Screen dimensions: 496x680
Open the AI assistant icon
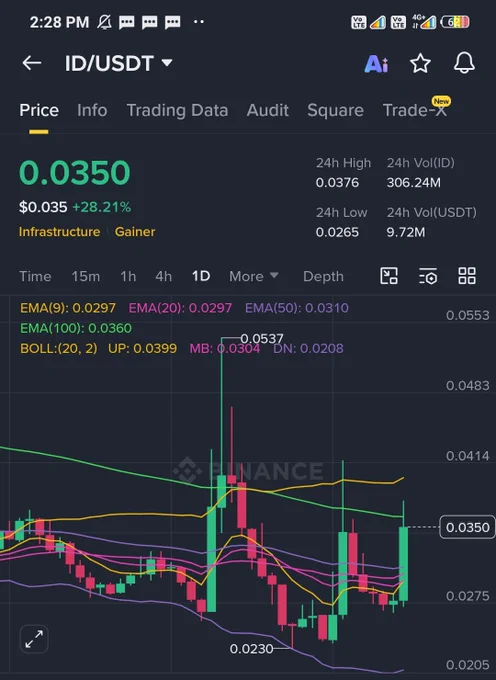click(376, 64)
